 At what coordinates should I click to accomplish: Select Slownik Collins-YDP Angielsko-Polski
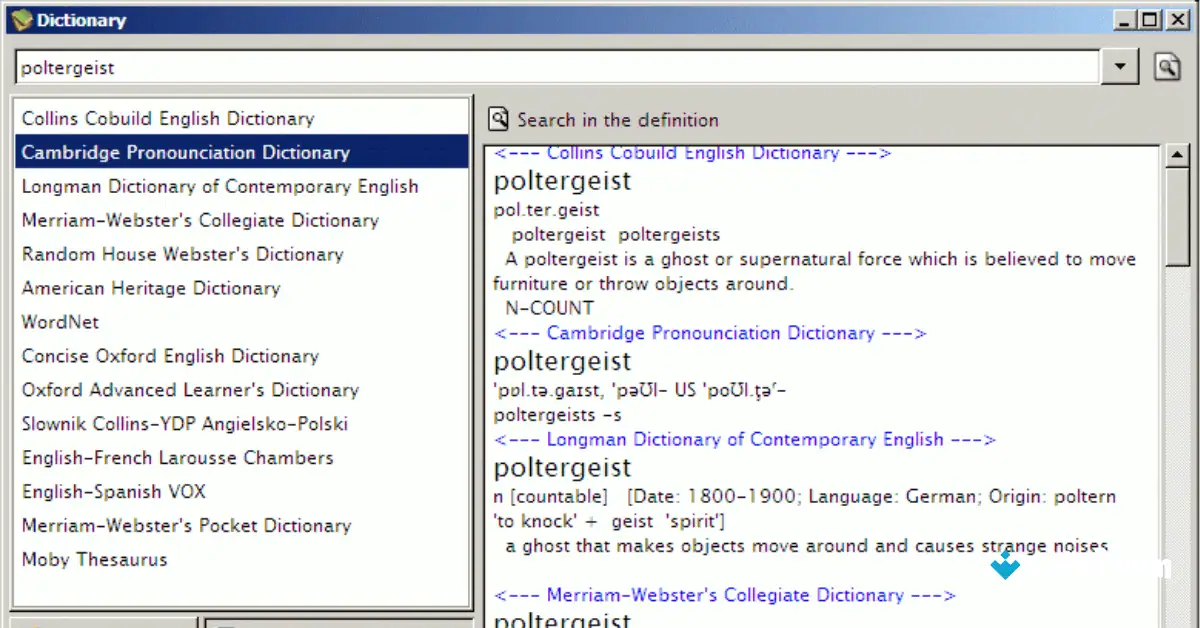tap(185, 424)
